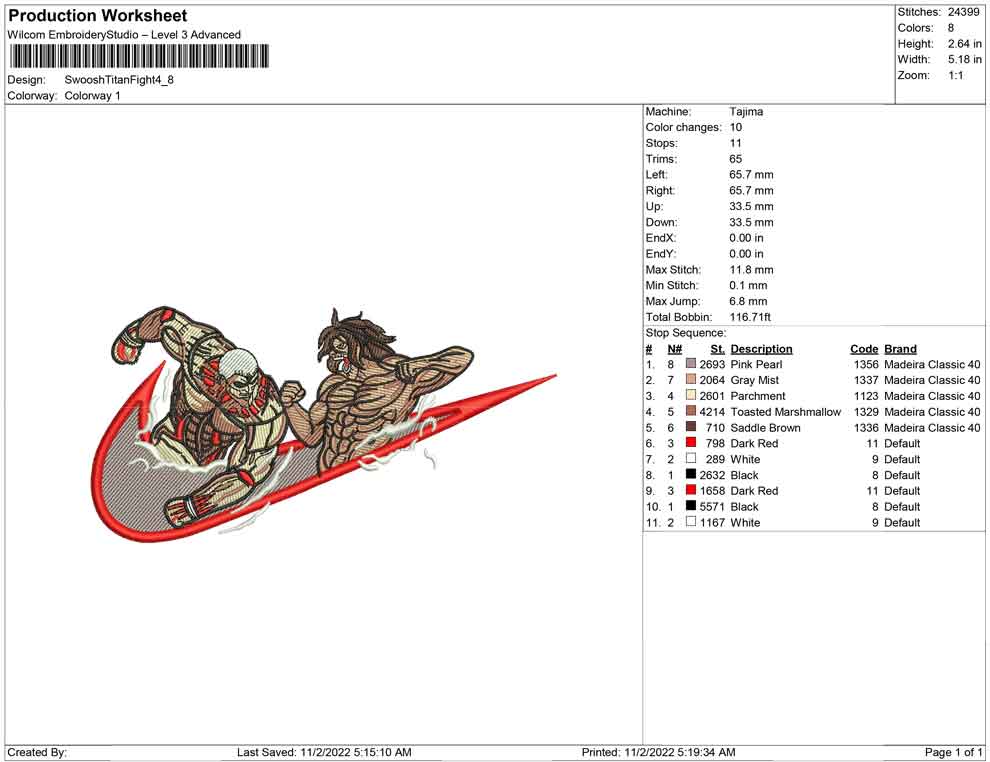
Task: Select the Saddle Brown color swatch
Action: [691, 427]
